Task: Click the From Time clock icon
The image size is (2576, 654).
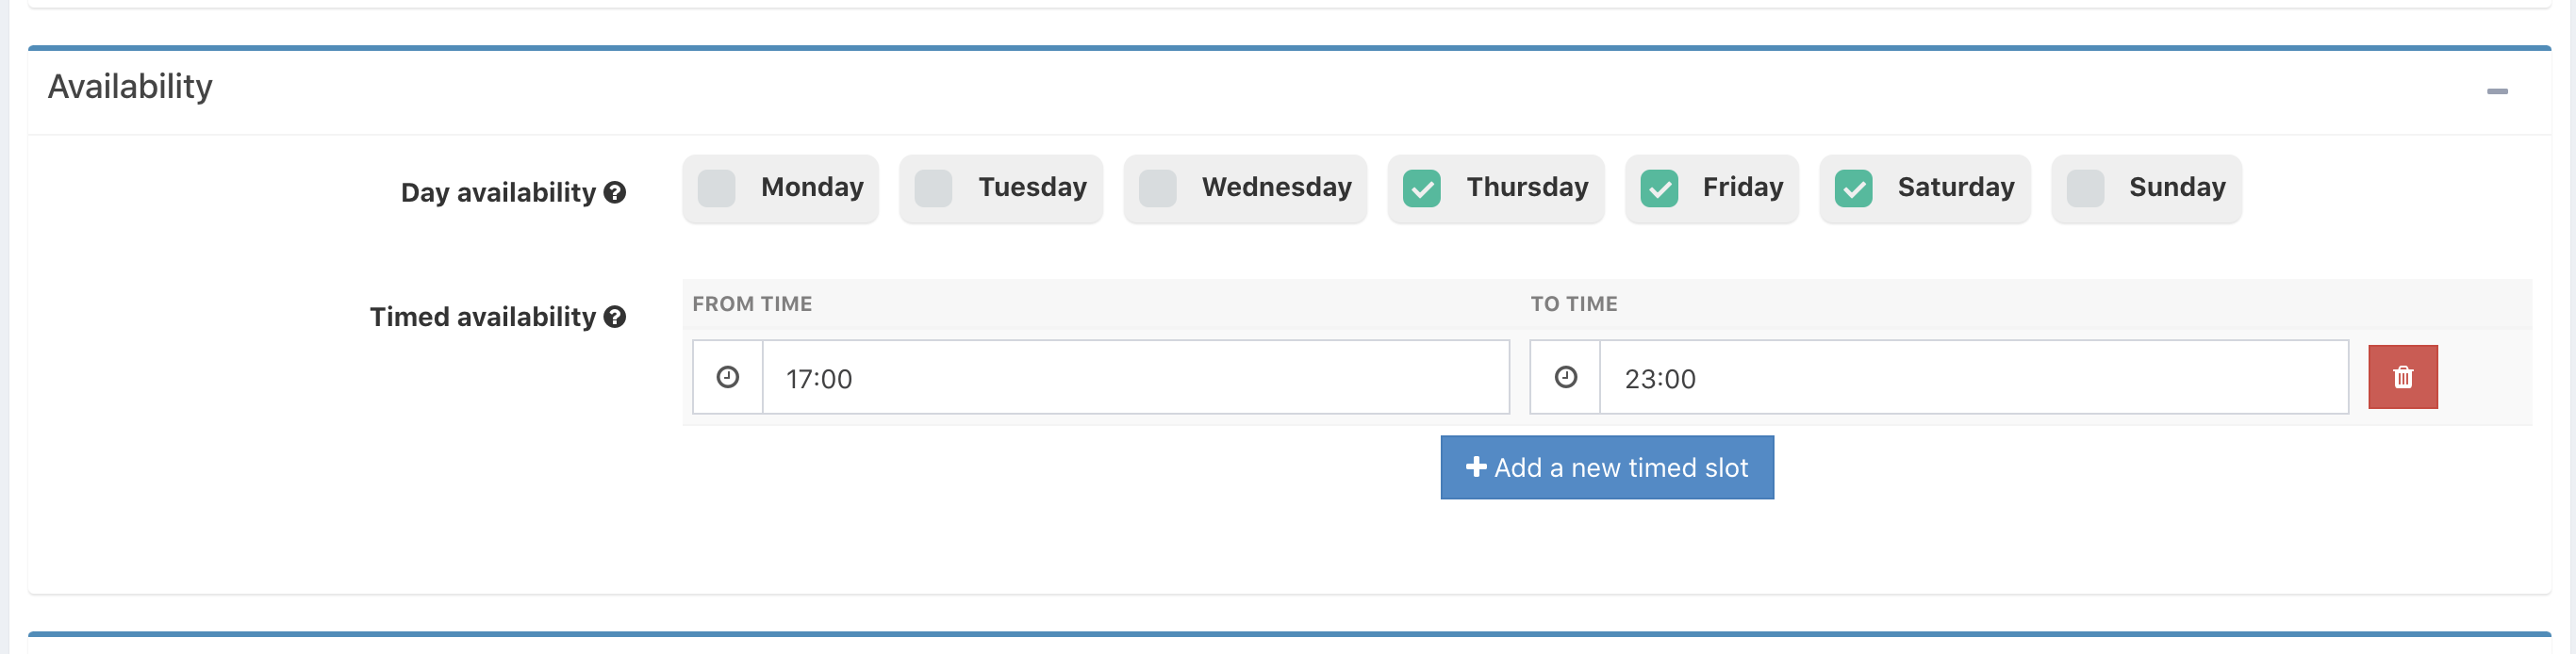Action: click(x=728, y=377)
